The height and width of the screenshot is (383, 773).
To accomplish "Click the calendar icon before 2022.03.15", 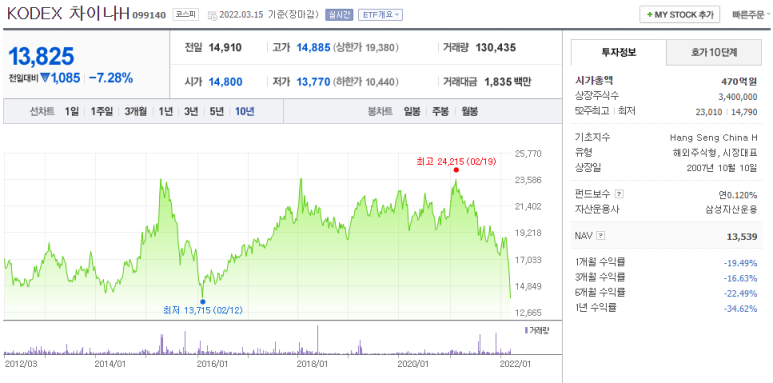I will [x=211, y=15].
